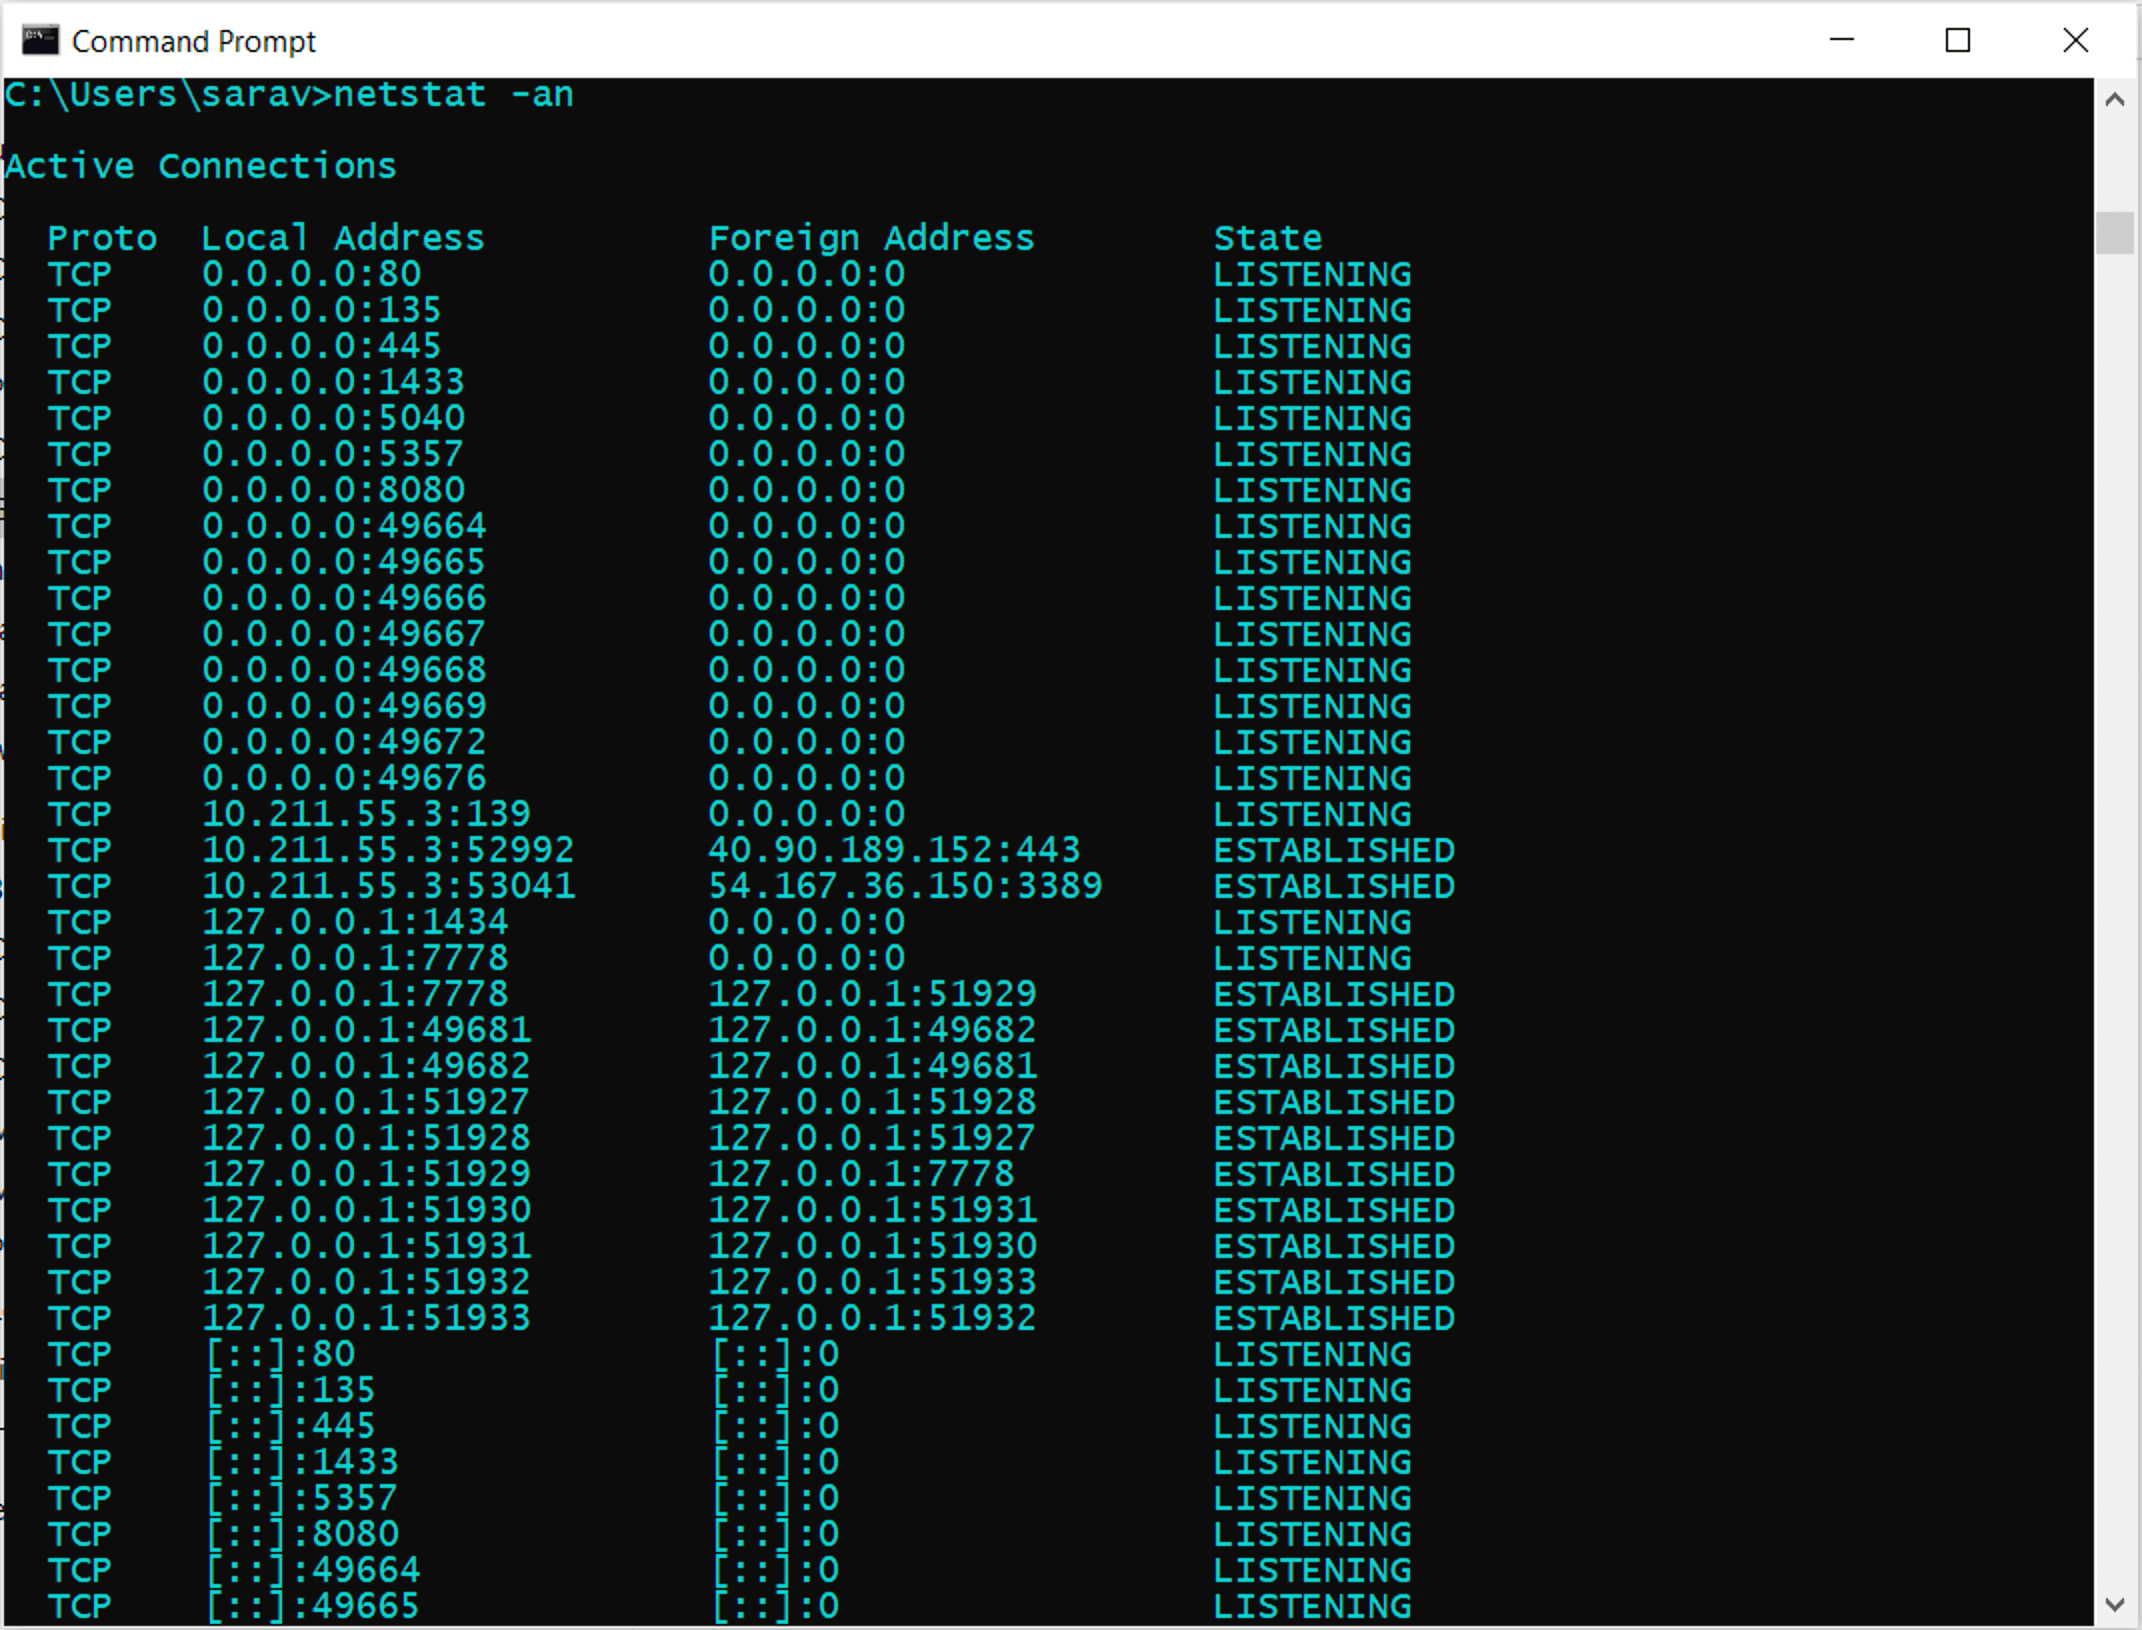Click local address 0.0.0.0:49665
Viewport: 2142px width, 1630px height.
point(344,562)
